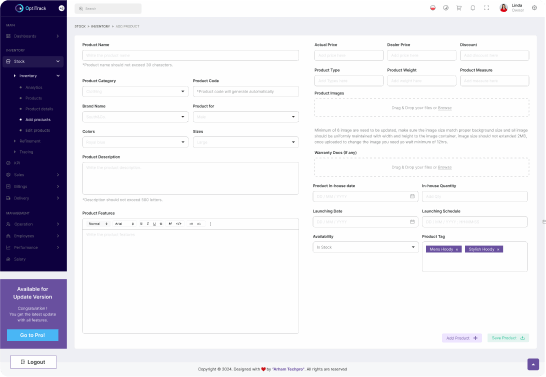The image size is (546, 377).
Task: Click the Product Code field
Action: 246,91
